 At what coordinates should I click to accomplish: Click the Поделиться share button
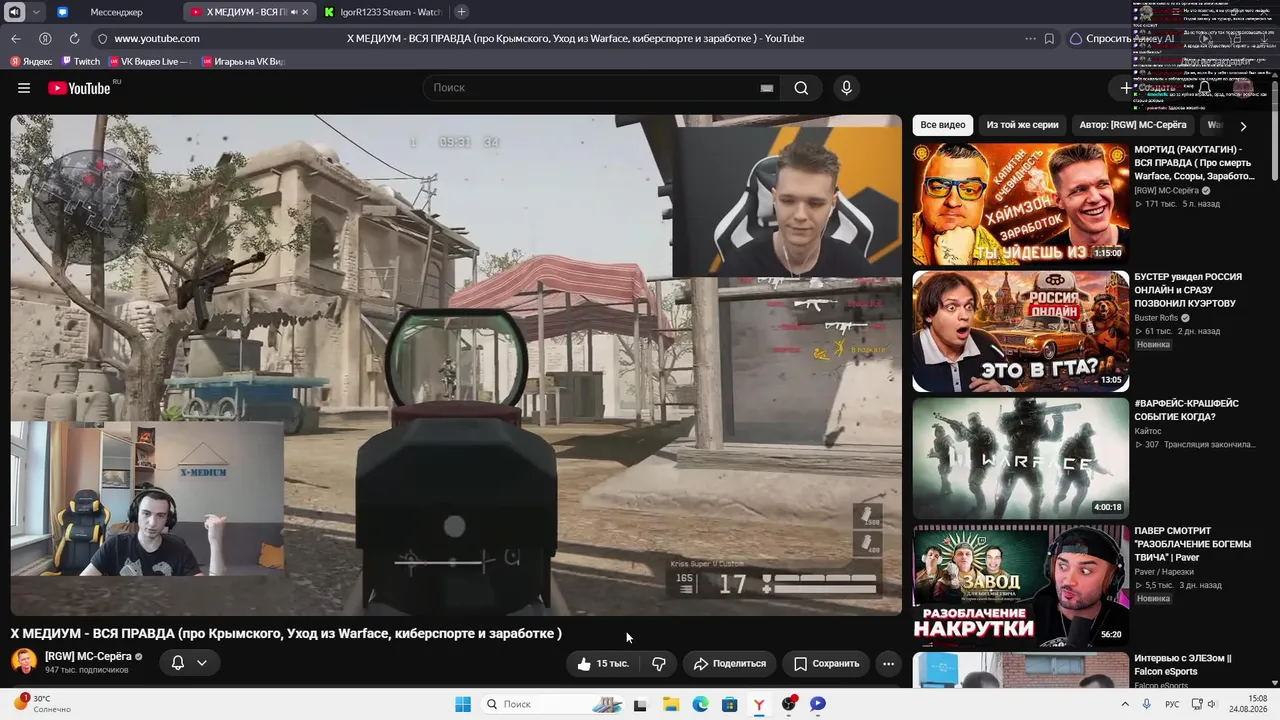coord(730,663)
